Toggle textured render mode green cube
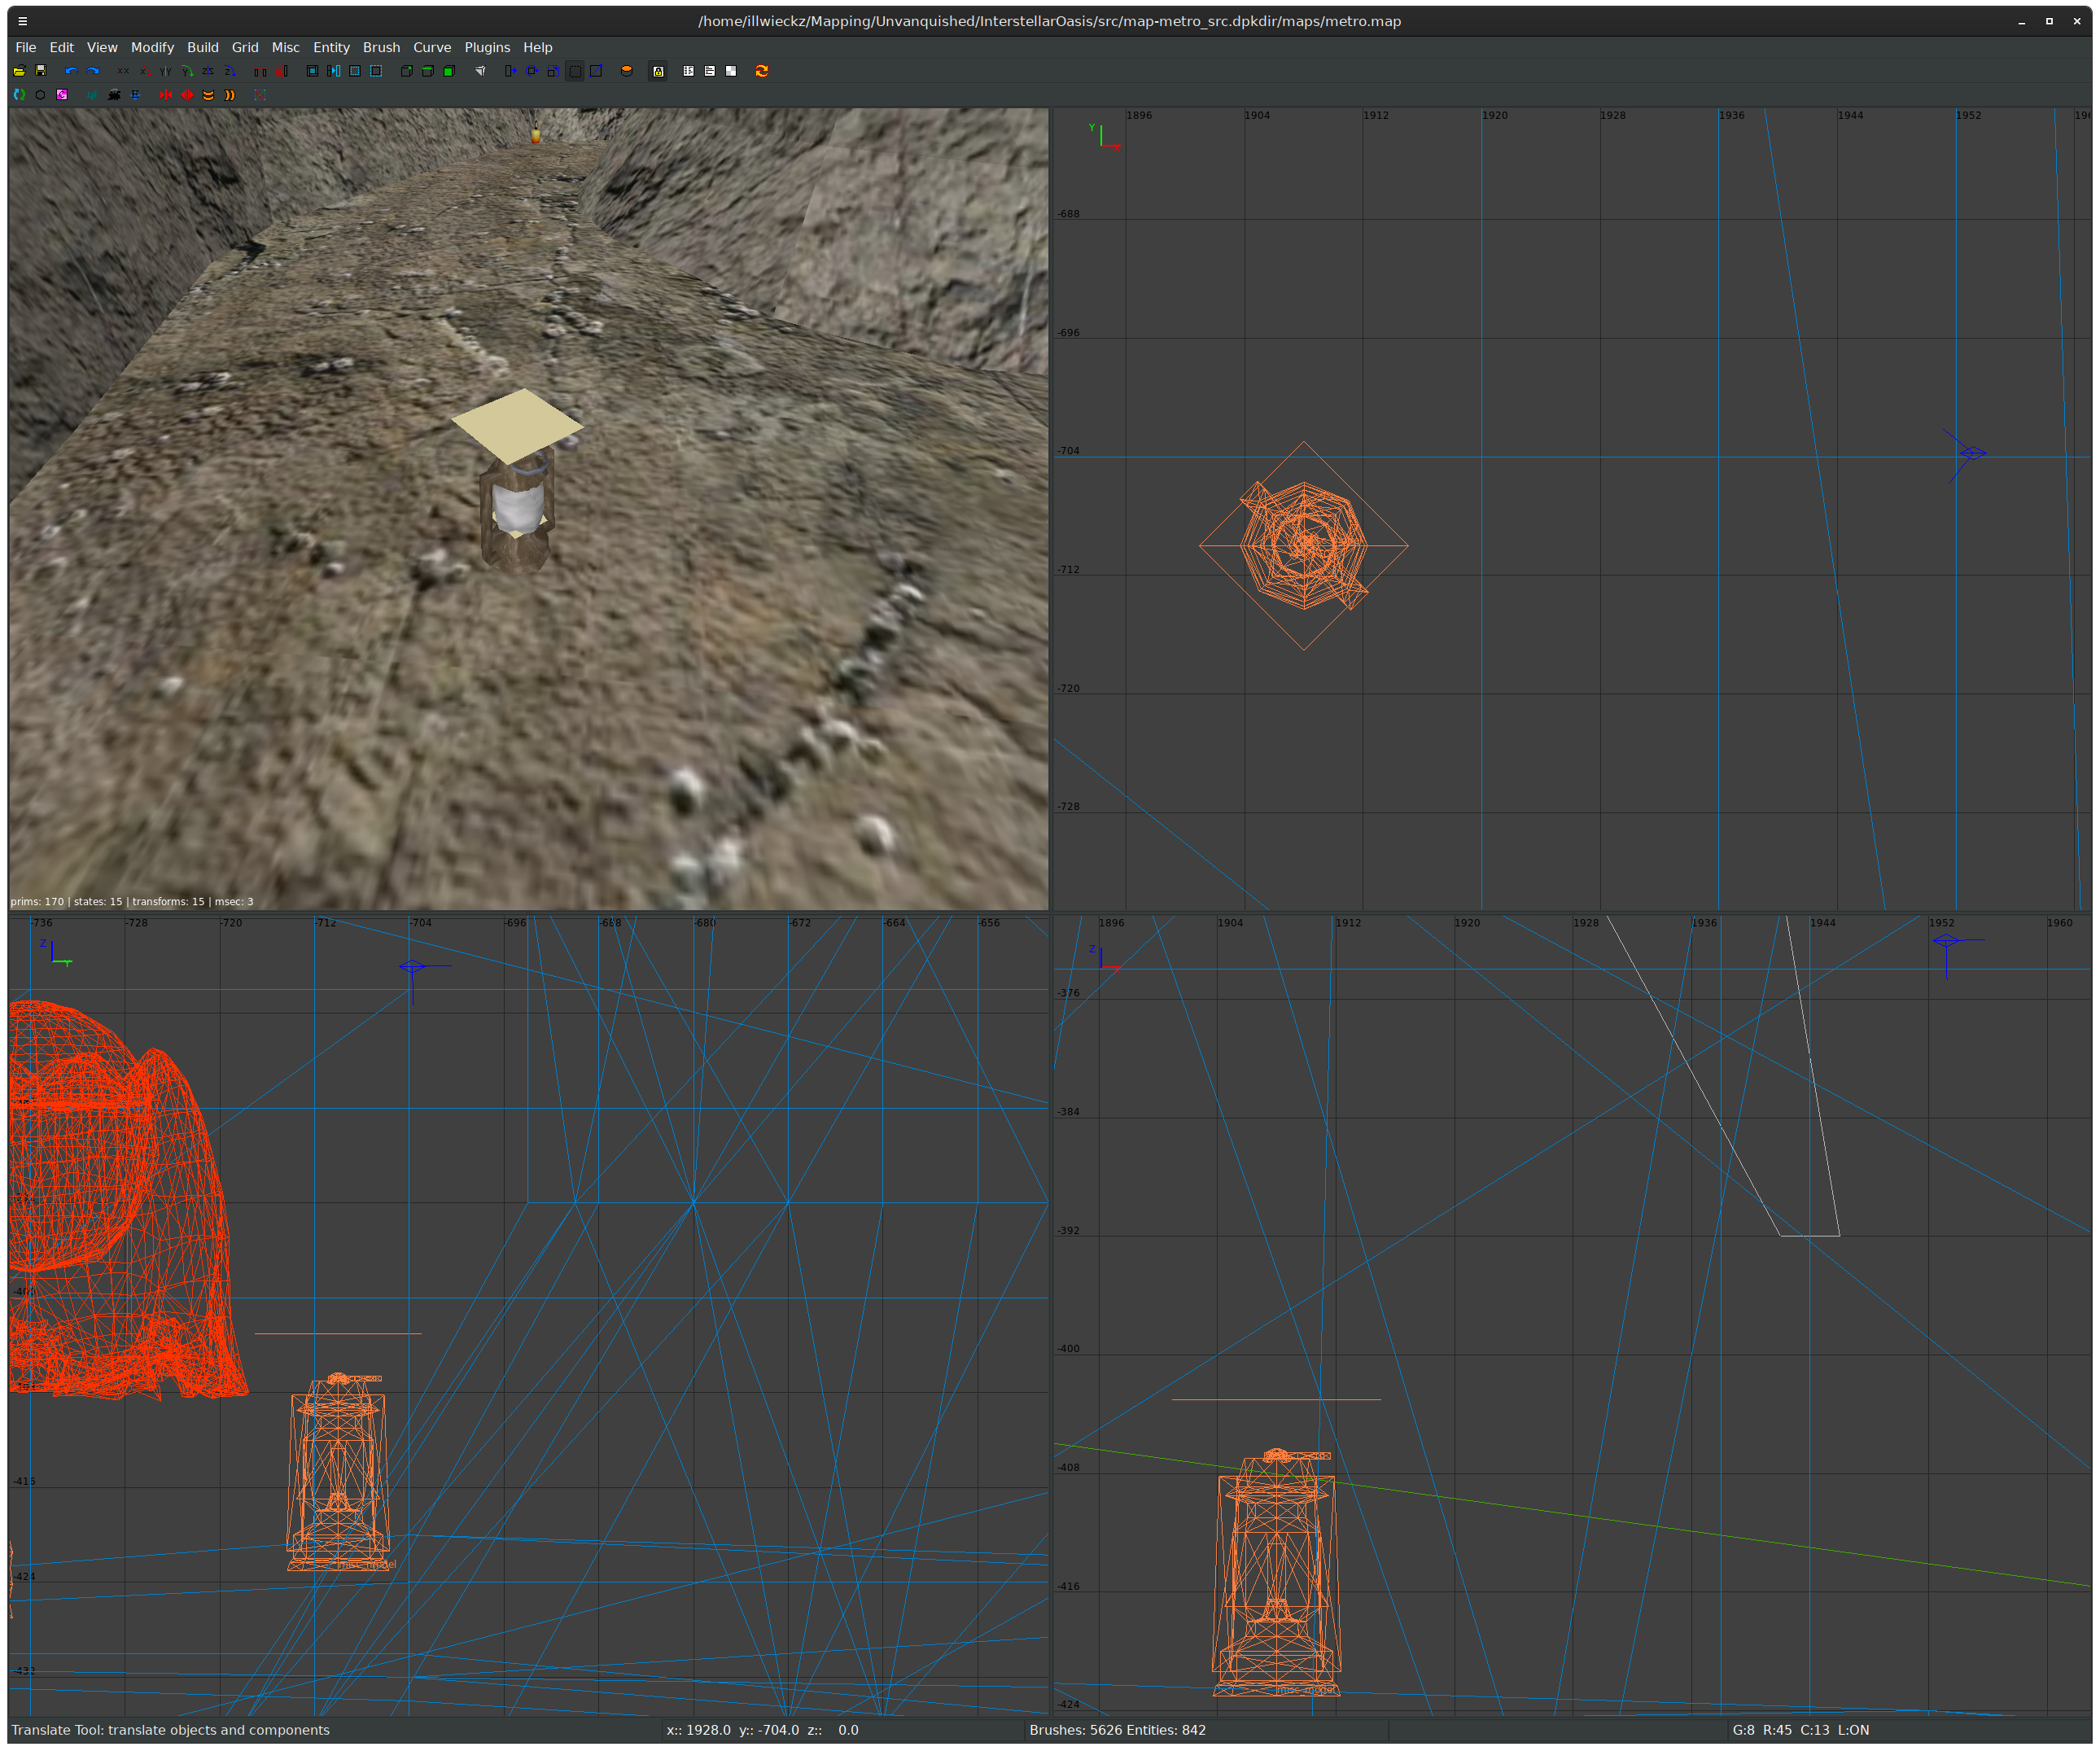This screenshot has height=1751, width=2100. pos(449,71)
